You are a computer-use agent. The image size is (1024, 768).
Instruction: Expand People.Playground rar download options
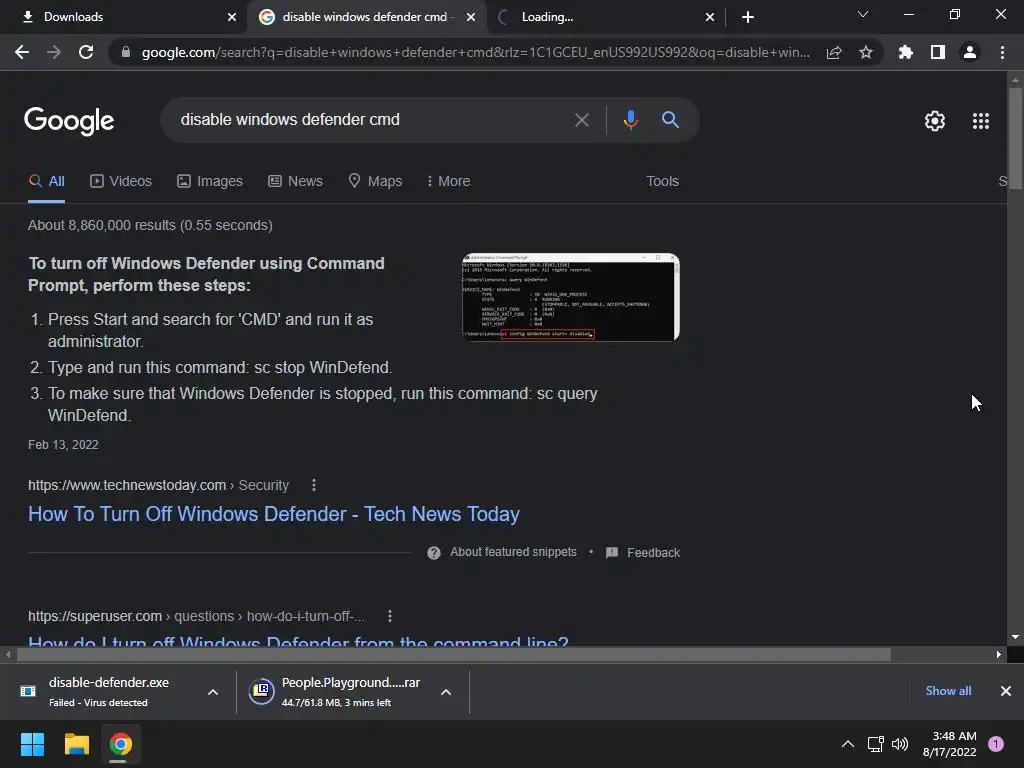[446, 692]
